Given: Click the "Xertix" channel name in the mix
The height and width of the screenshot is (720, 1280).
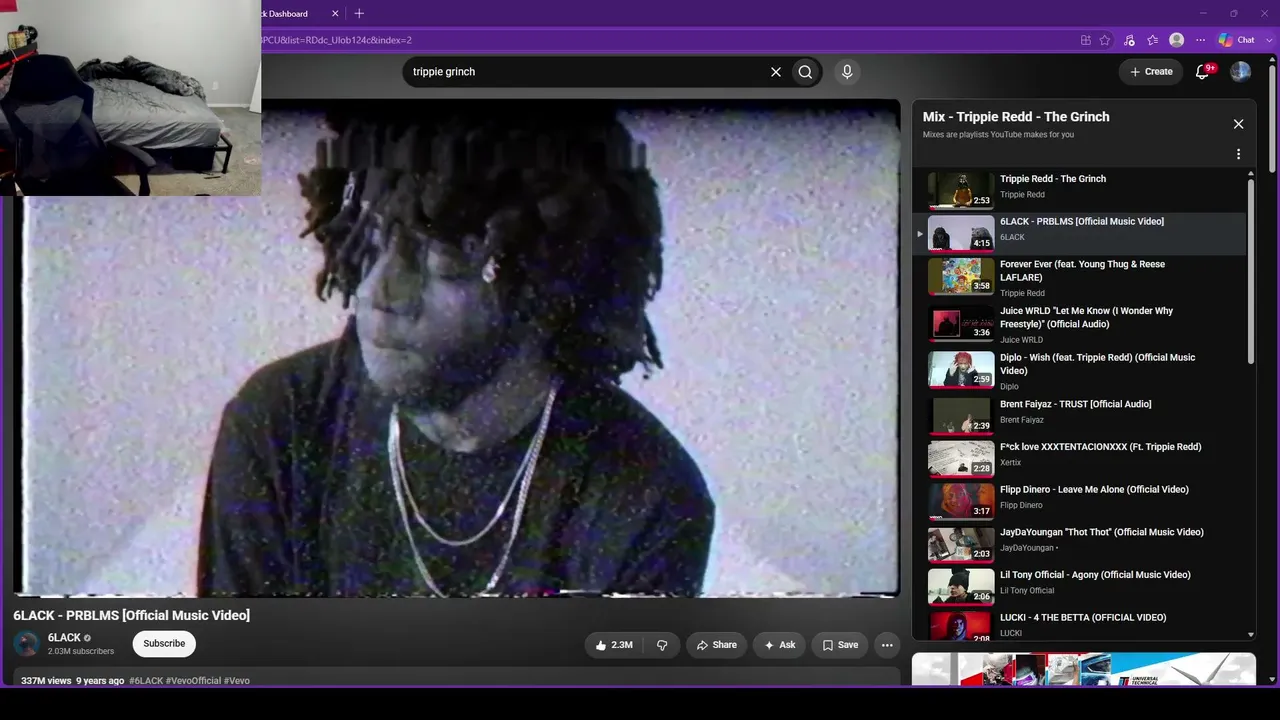Looking at the screenshot, I should [1011, 463].
